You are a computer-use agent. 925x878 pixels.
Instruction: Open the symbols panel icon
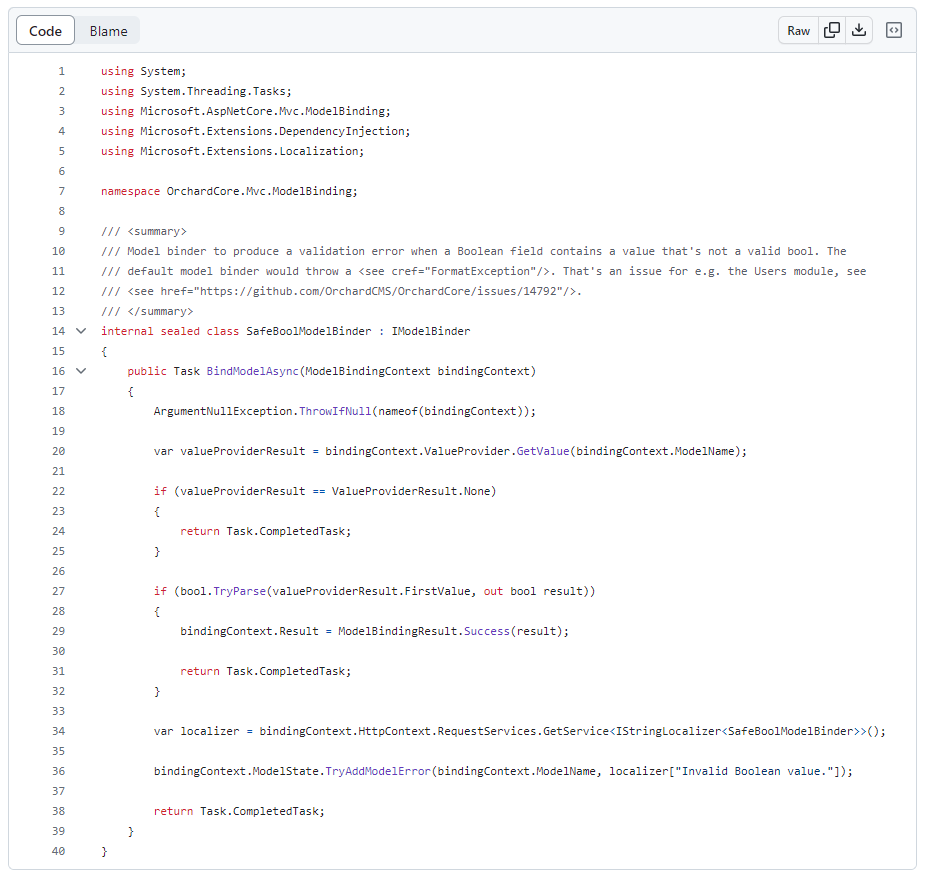point(894,30)
